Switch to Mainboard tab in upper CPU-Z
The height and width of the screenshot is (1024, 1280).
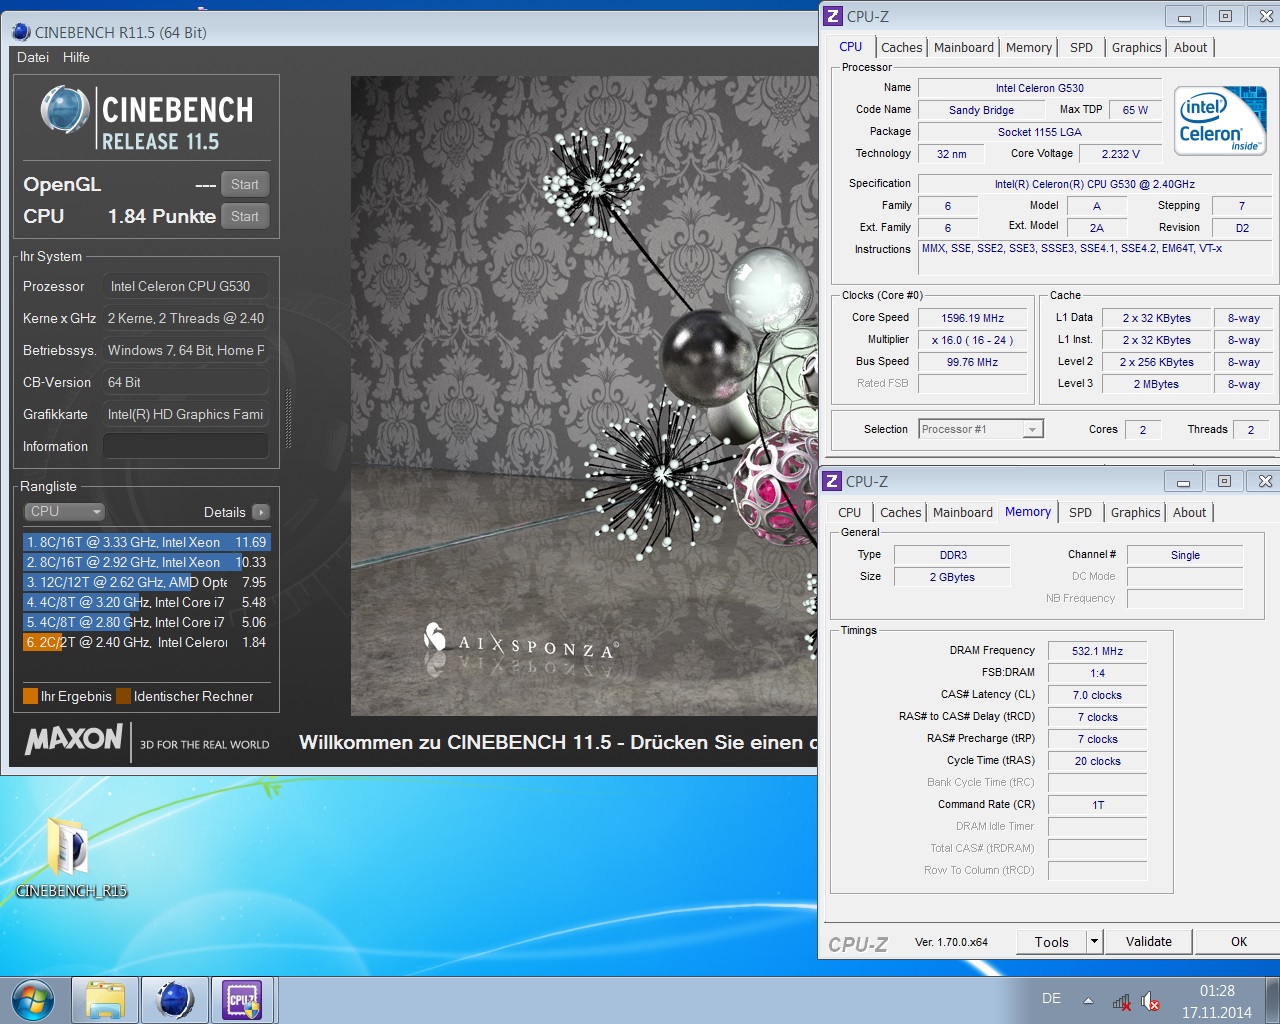[x=964, y=47]
